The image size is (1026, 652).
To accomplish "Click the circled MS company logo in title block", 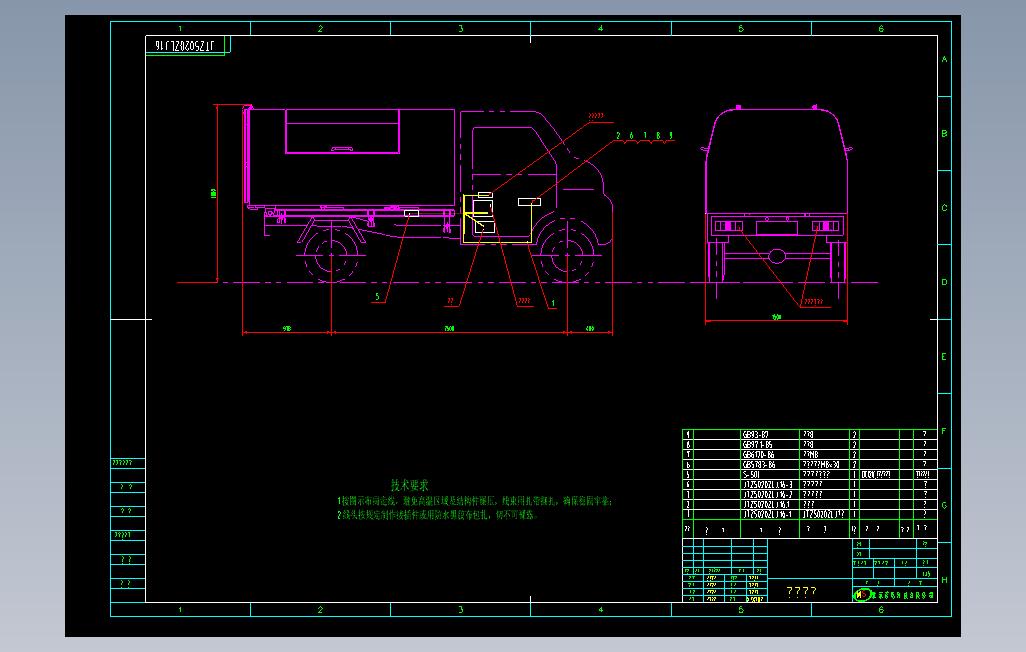I will click(862, 595).
